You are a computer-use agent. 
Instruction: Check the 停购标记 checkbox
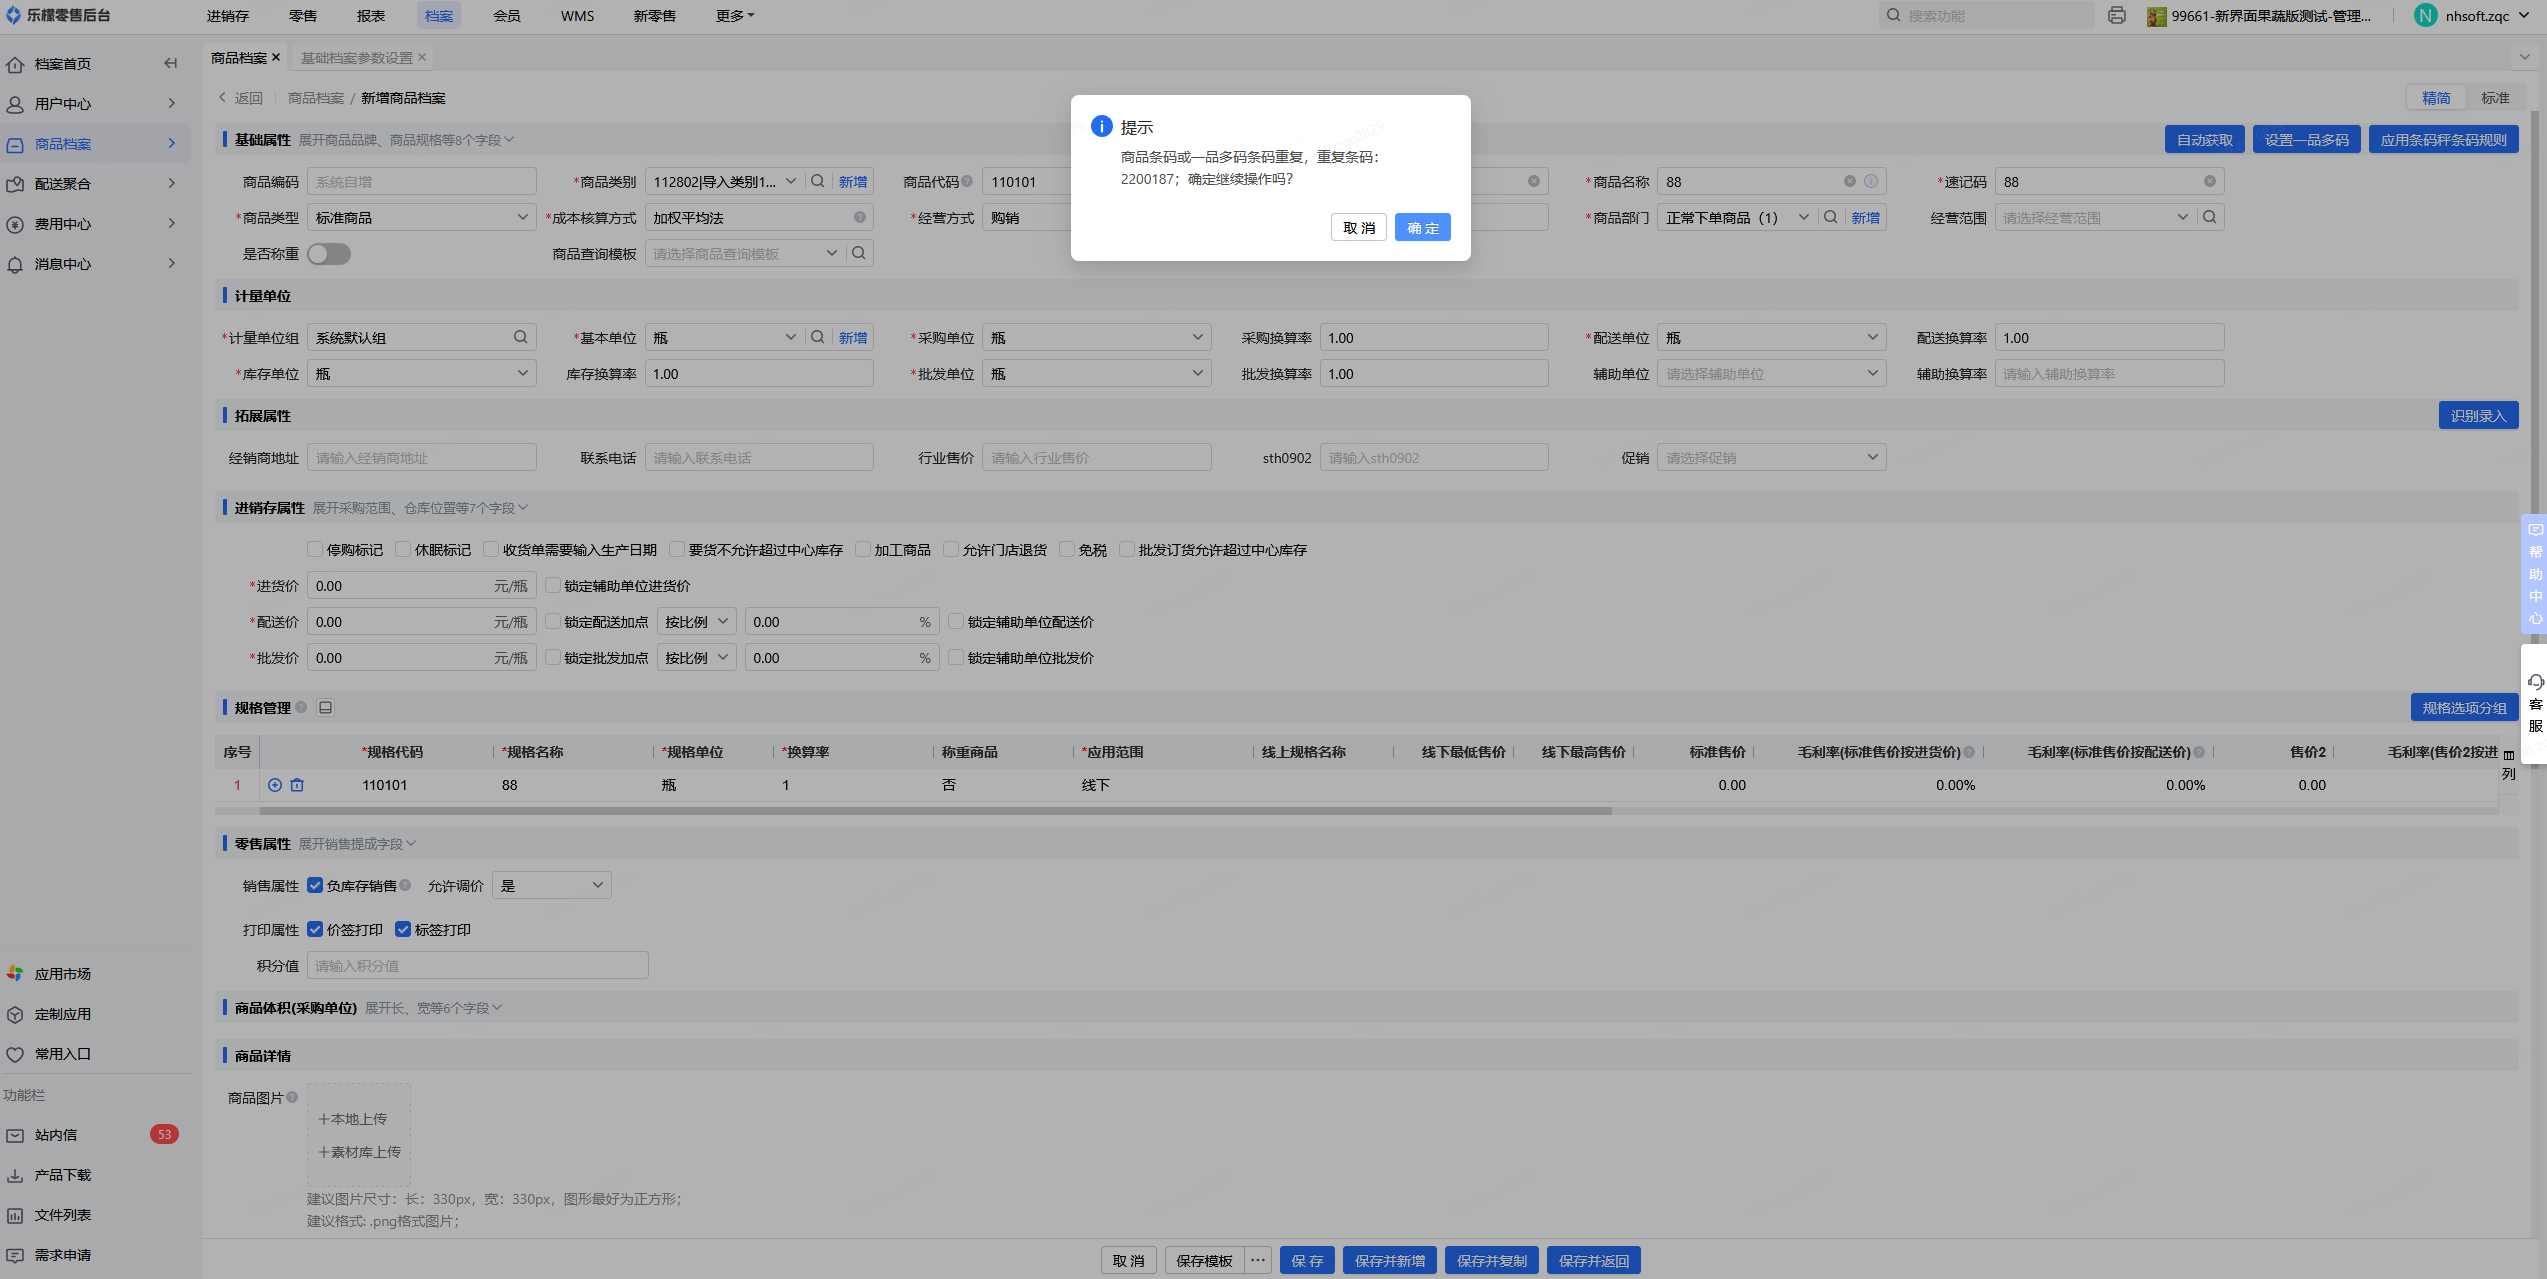pyautogui.click(x=315, y=550)
